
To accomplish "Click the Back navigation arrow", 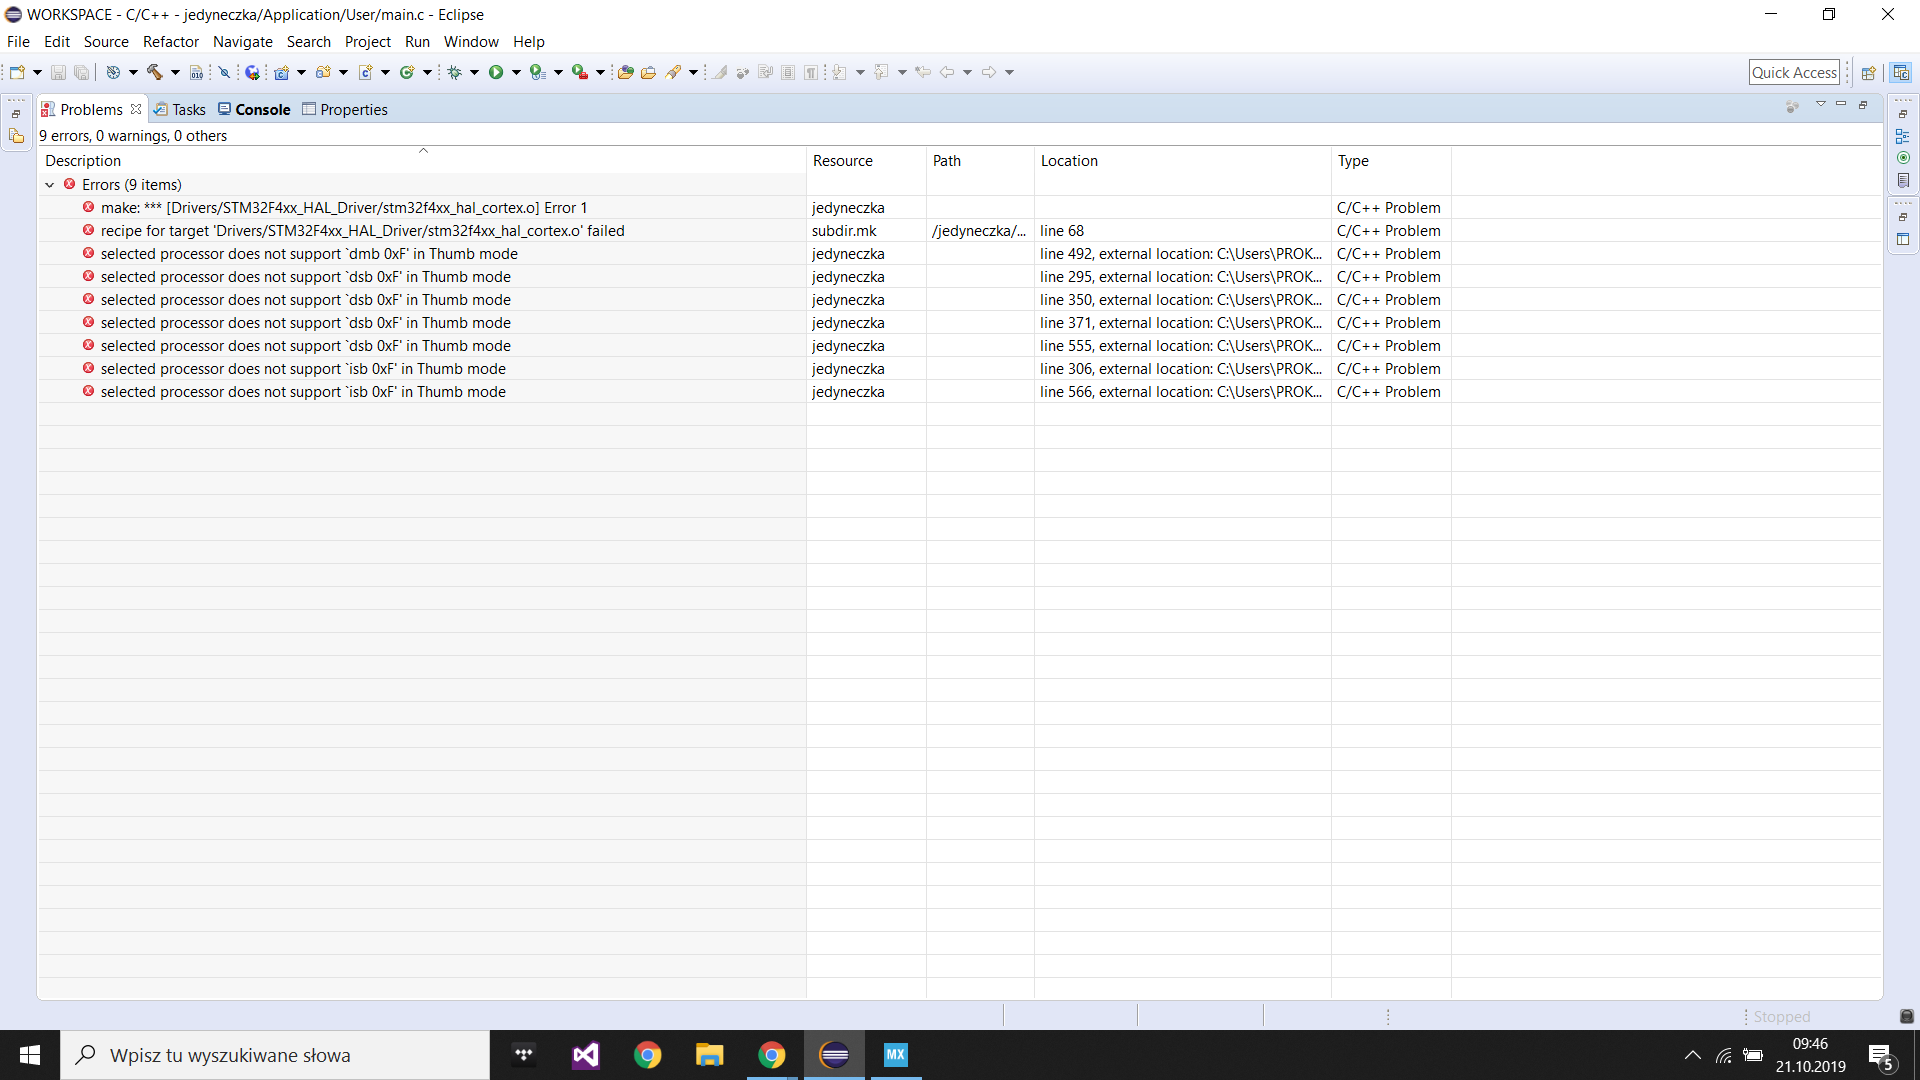I will (947, 72).
